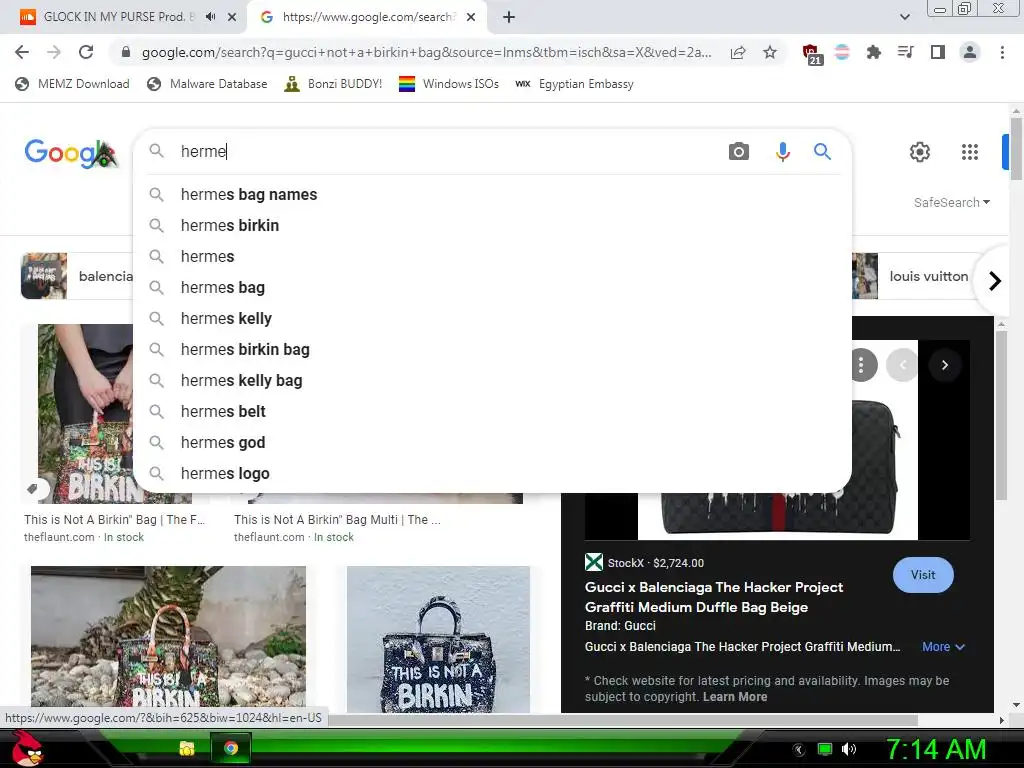Screen dimensions: 1024x768
Task: Click in the Google search input field
Action: pos(451,152)
